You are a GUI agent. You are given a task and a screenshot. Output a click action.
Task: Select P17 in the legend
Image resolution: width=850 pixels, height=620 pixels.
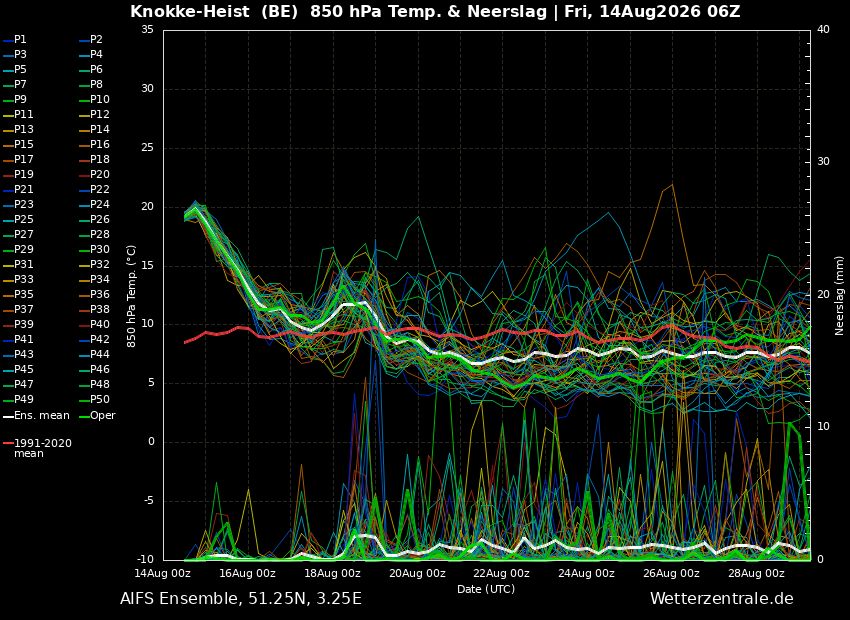(18, 159)
